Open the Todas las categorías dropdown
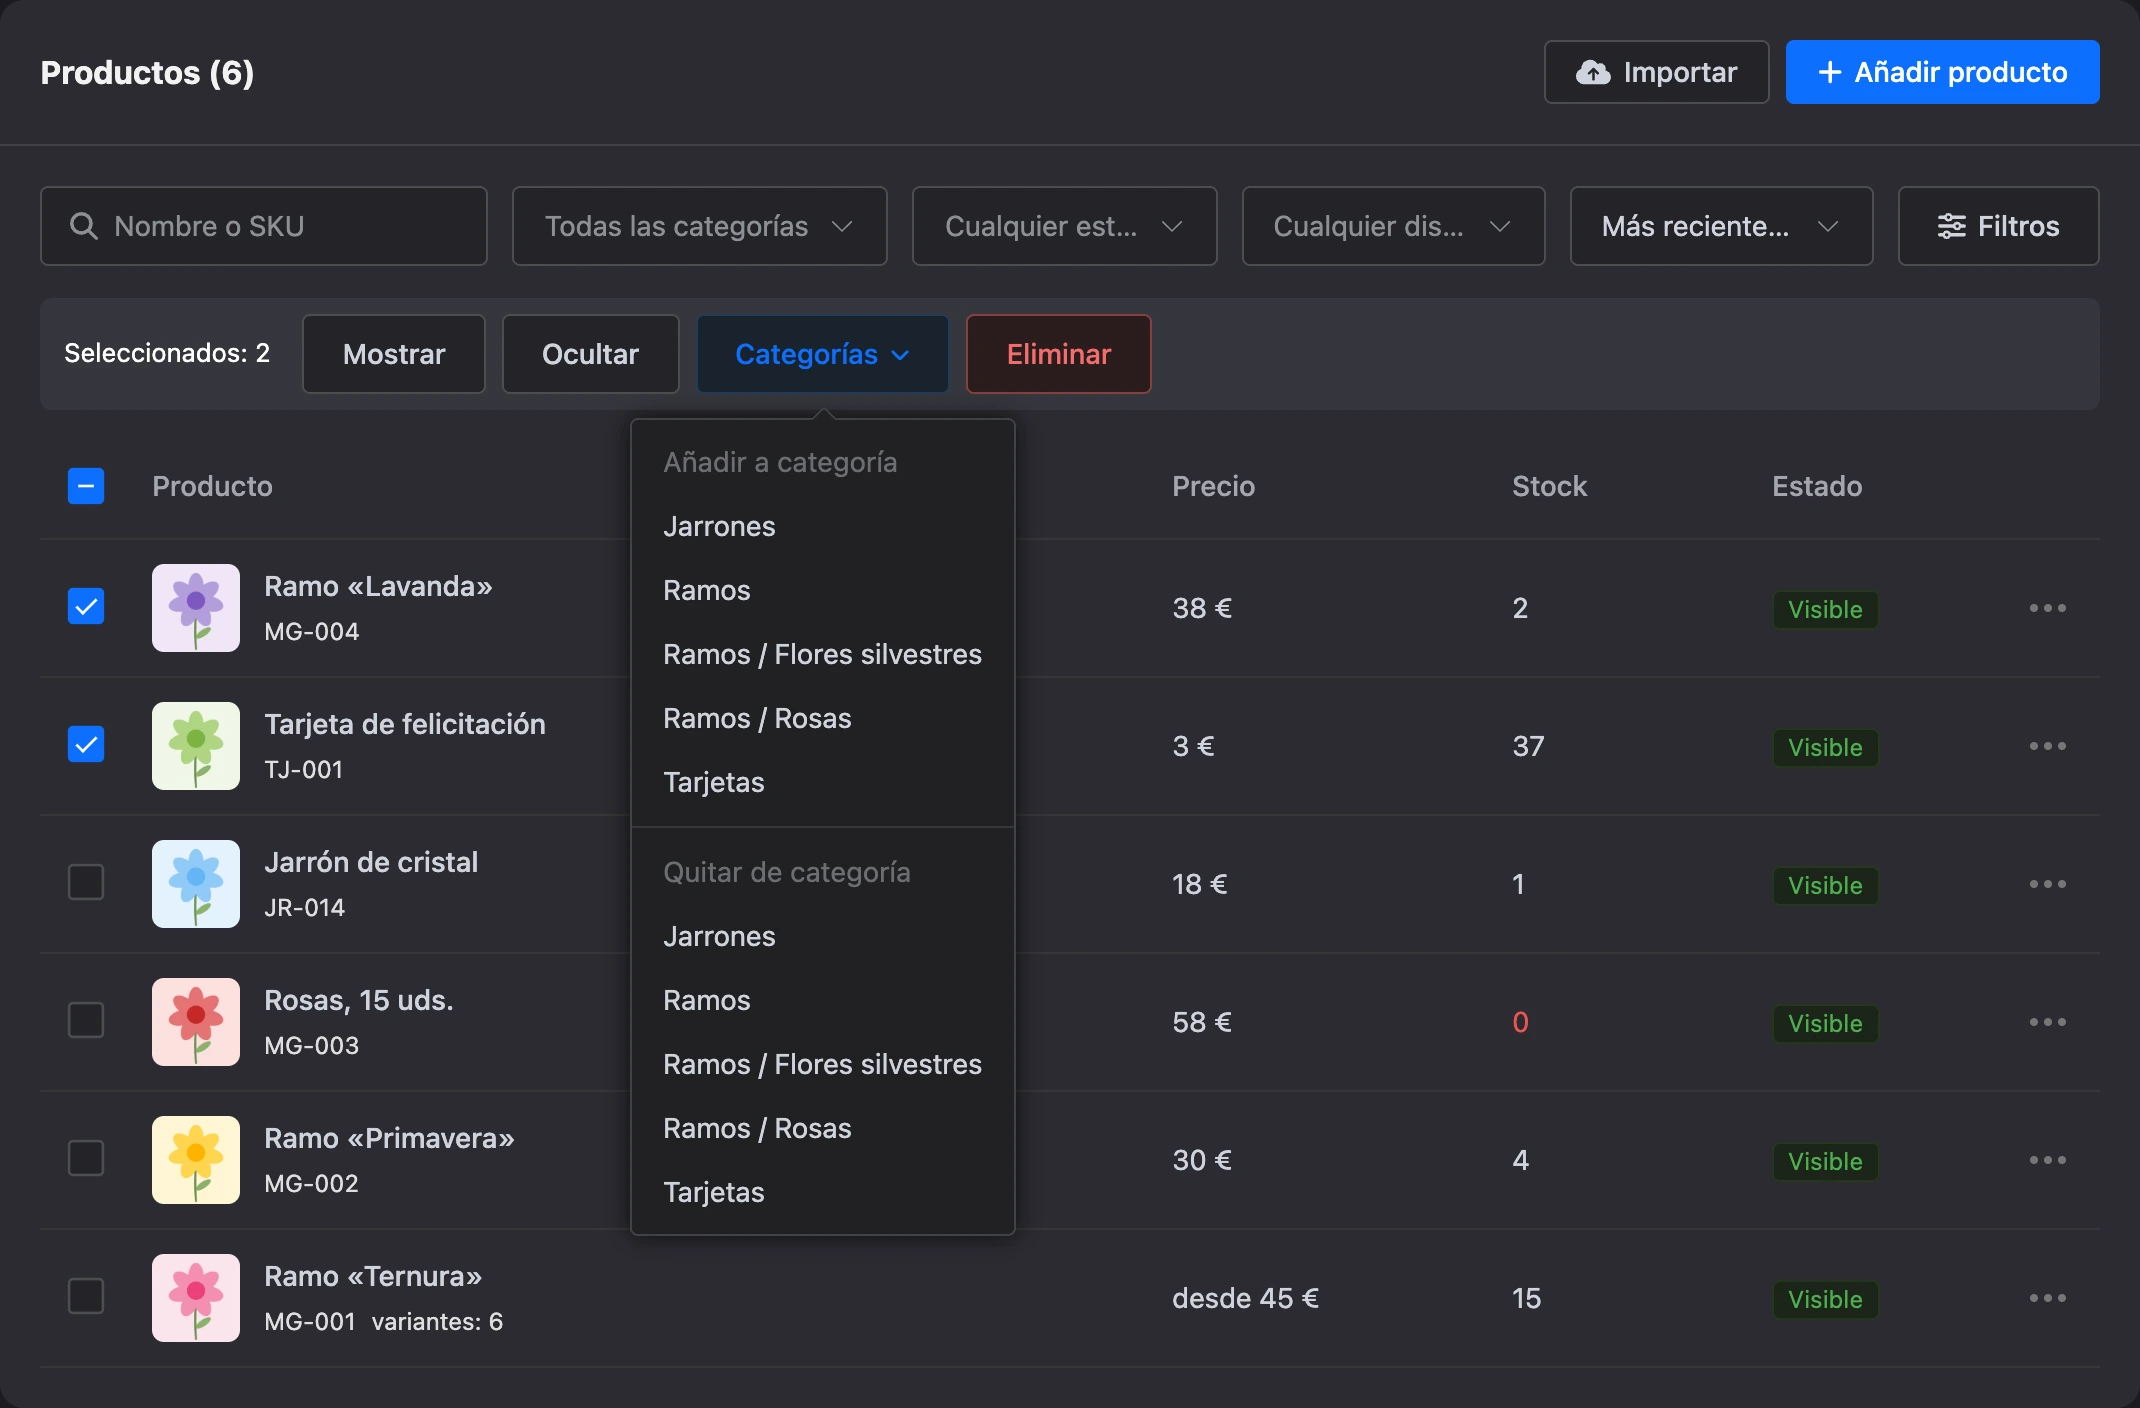The height and width of the screenshot is (1408, 2140). (x=699, y=226)
